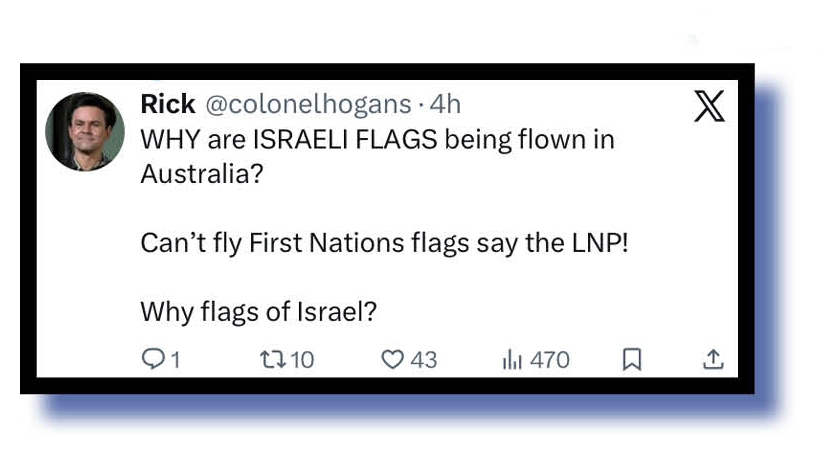Click the X logo in the corner
The height and width of the screenshot is (473, 824).
pyautogui.click(x=709, y=106)
